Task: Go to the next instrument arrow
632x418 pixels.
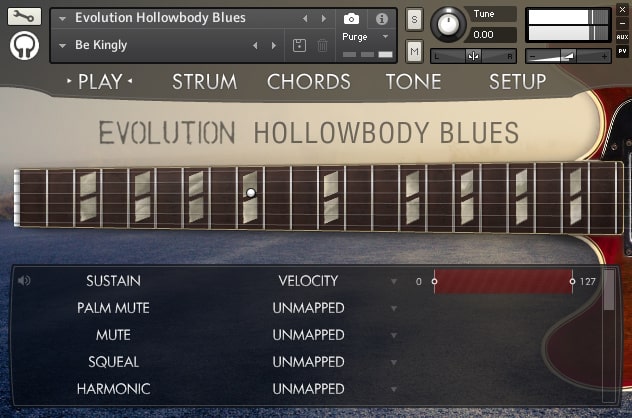Action: tap(324, 19)
